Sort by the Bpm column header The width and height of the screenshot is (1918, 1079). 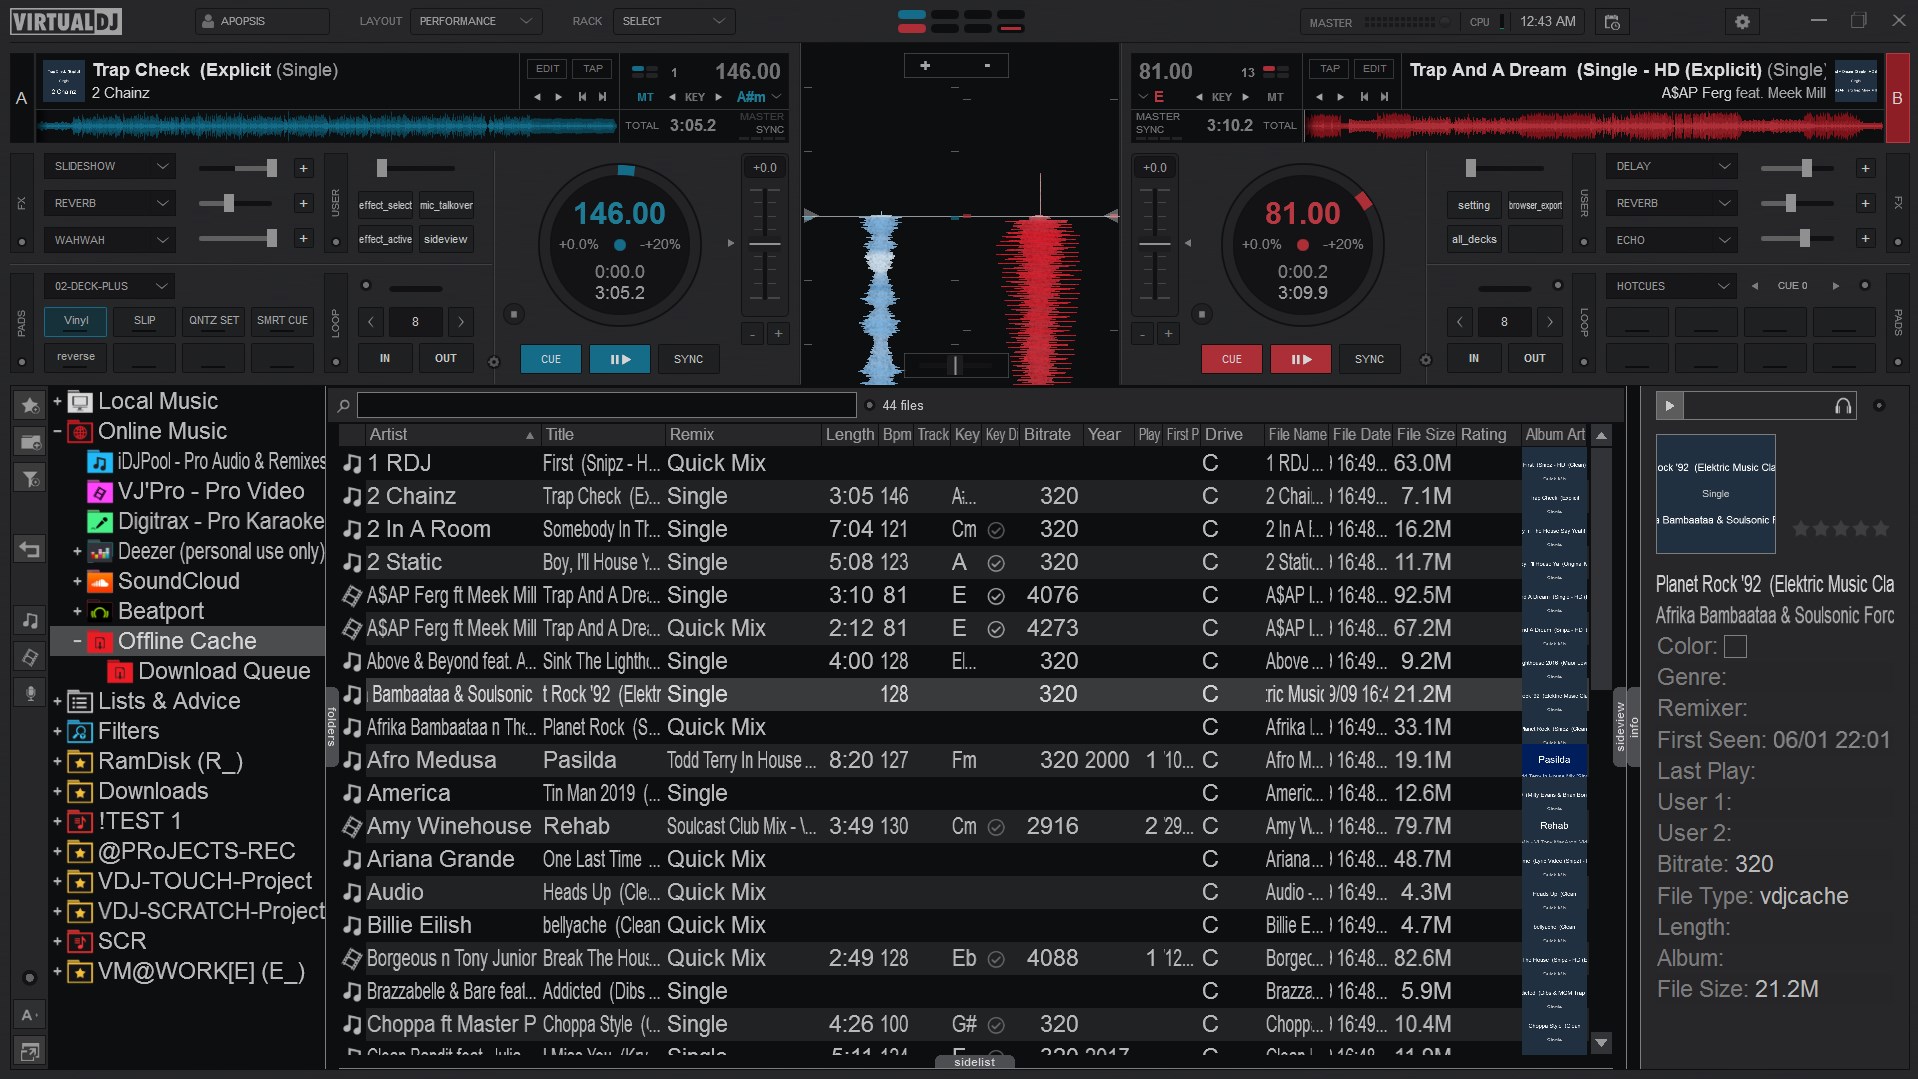click(896, 434)
